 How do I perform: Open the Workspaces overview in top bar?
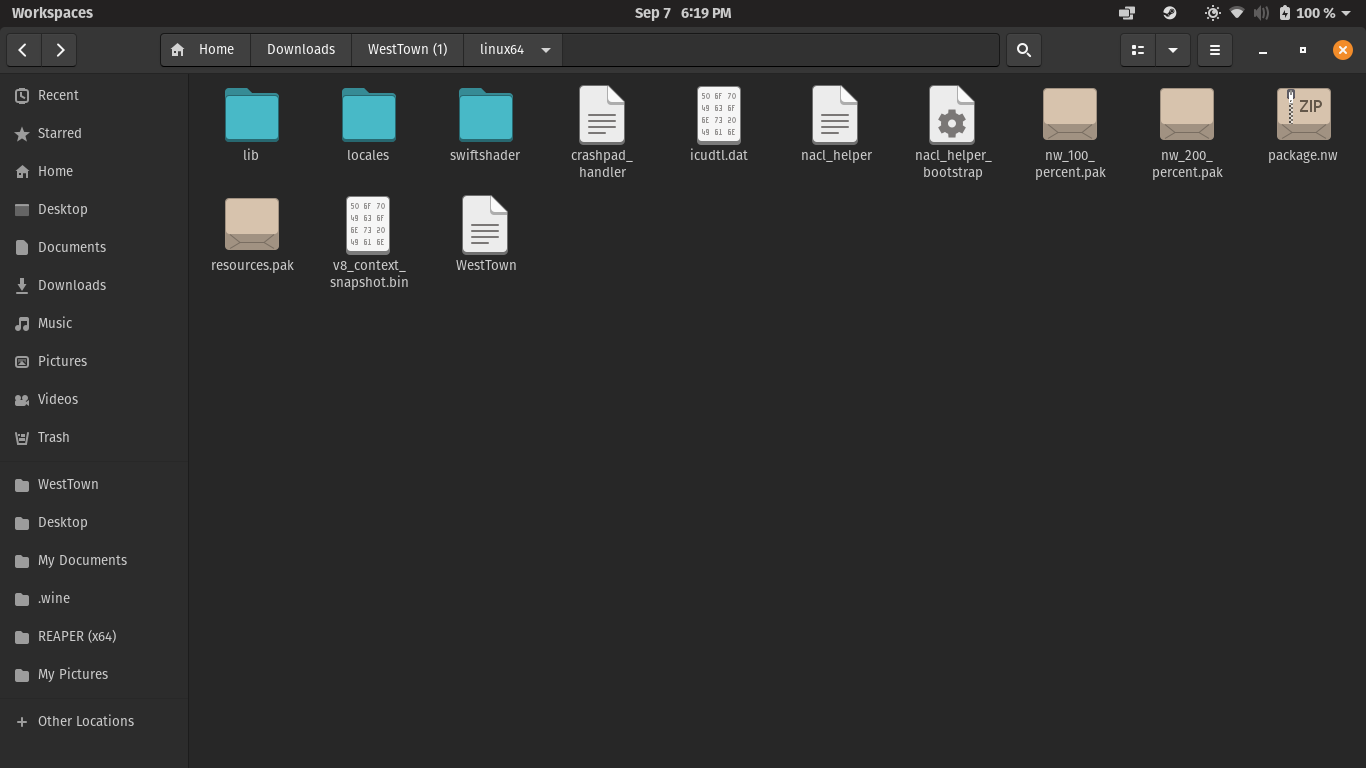(x=52, y=13)
